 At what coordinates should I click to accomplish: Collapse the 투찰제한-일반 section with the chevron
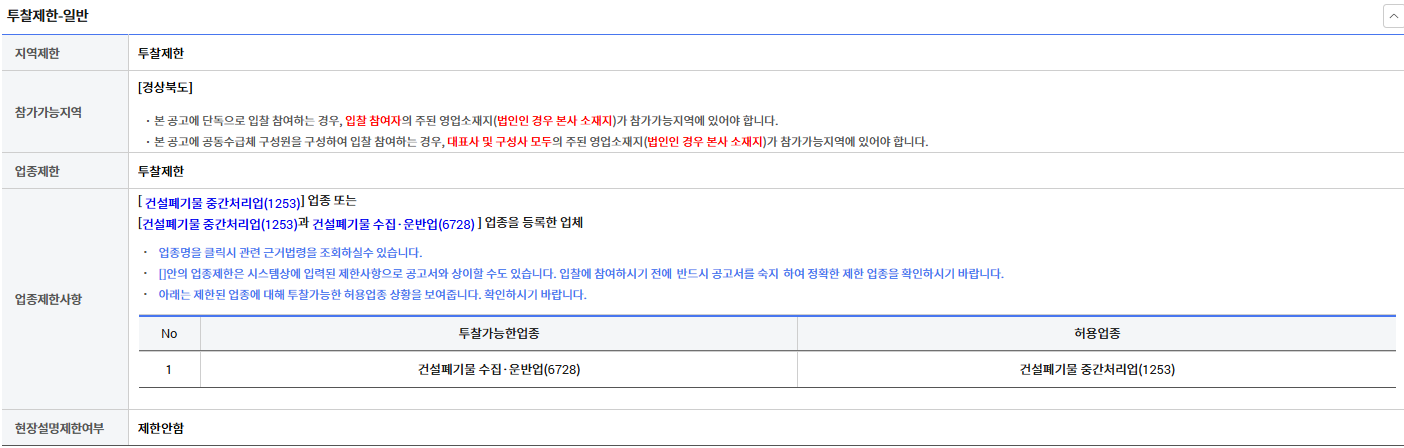(x=1391, y=17)
